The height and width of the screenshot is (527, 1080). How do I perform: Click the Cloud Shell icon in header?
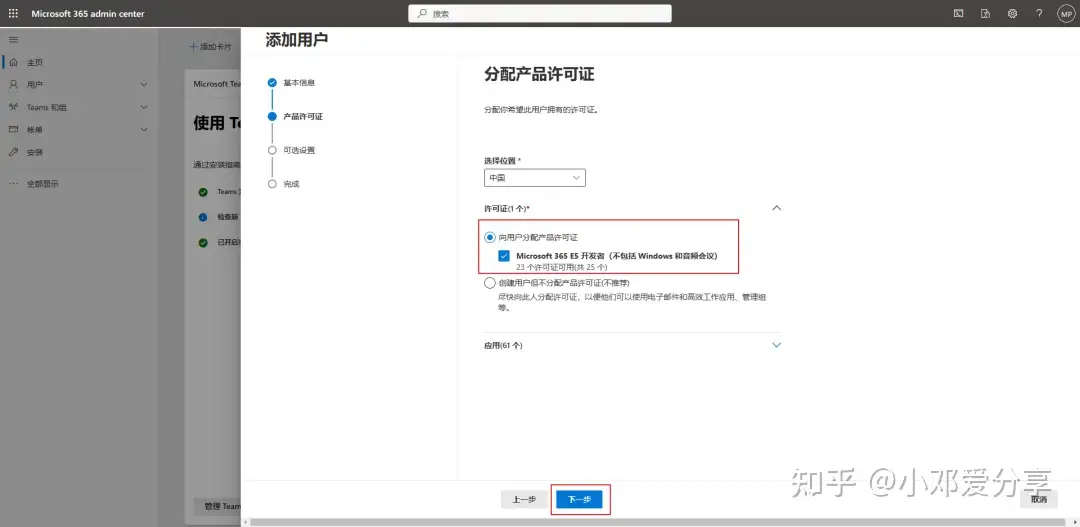pos(958,14)
